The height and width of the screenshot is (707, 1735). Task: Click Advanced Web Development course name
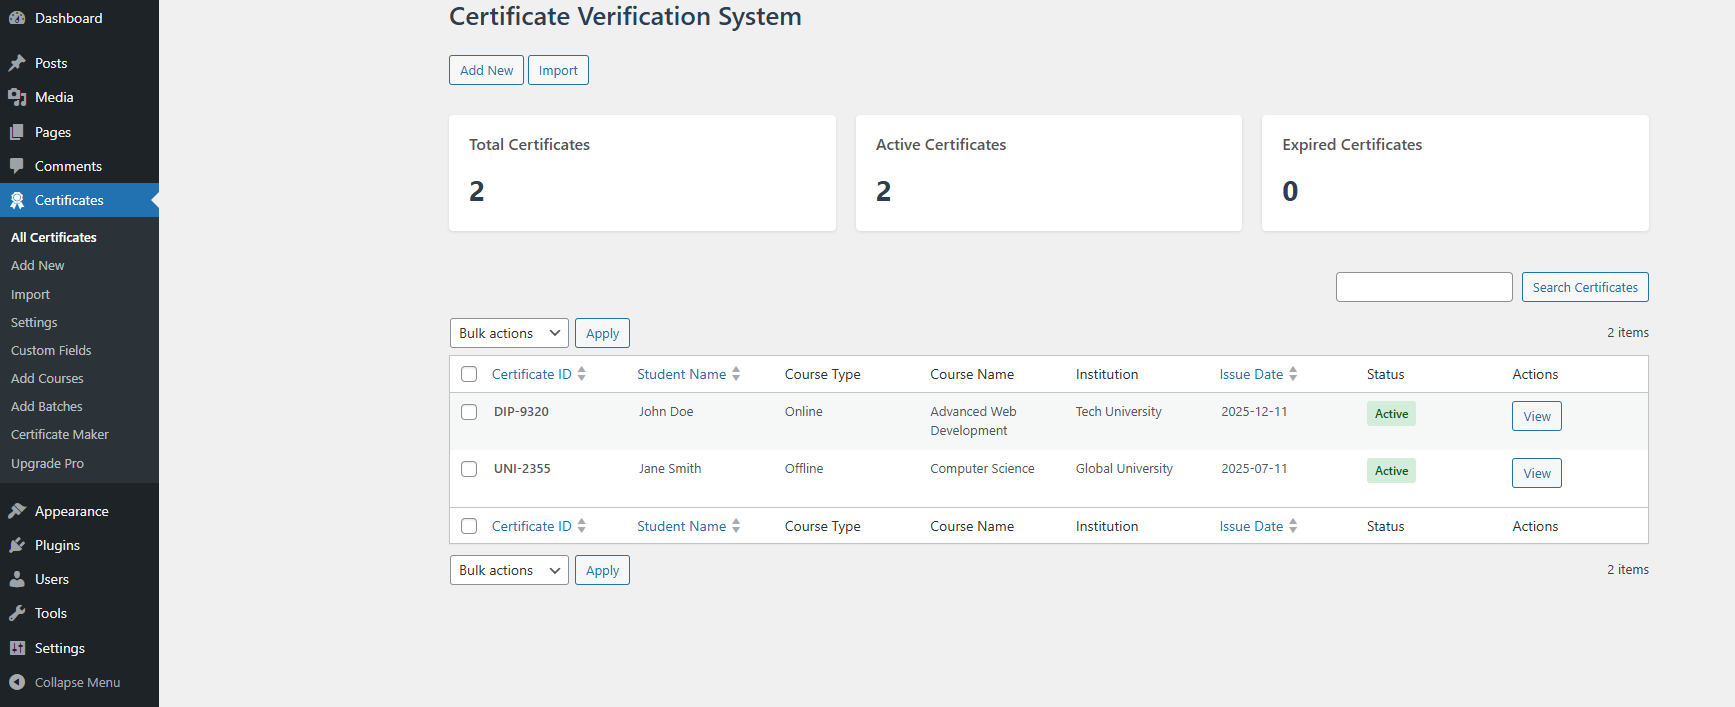click(x=973, y=421)
